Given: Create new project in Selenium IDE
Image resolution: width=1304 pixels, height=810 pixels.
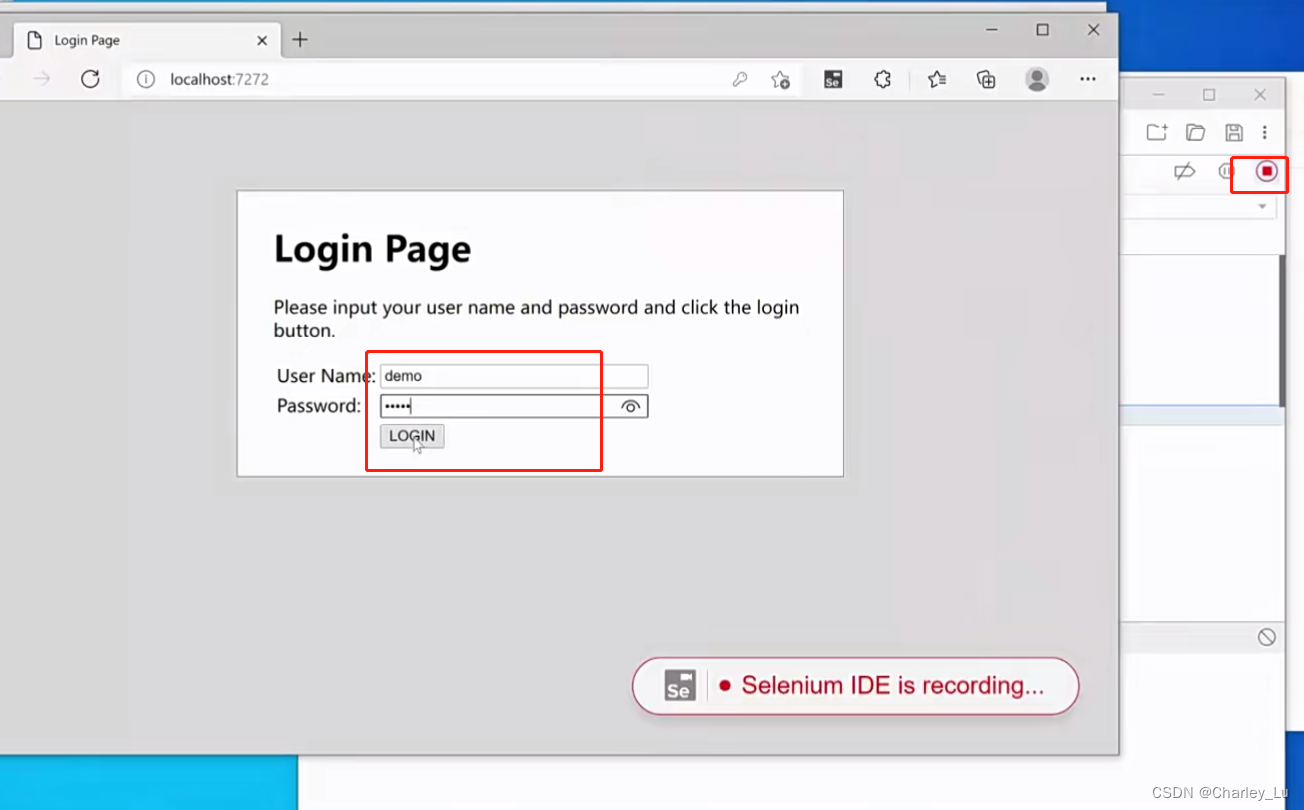Looking at the screenshot, I should [1157, 132].
